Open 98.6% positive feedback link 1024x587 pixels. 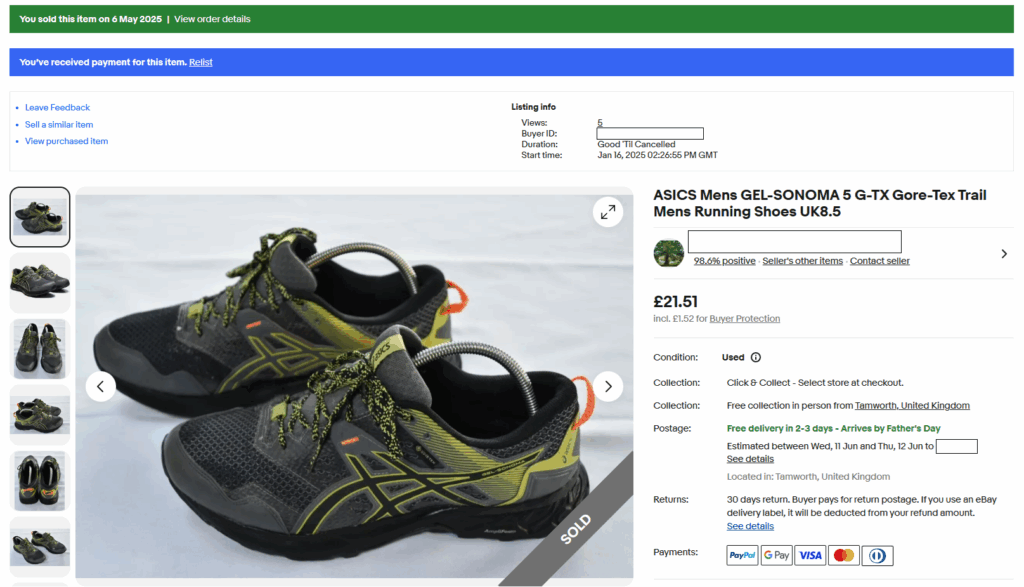pyautogui.click(x=724, y=261)
